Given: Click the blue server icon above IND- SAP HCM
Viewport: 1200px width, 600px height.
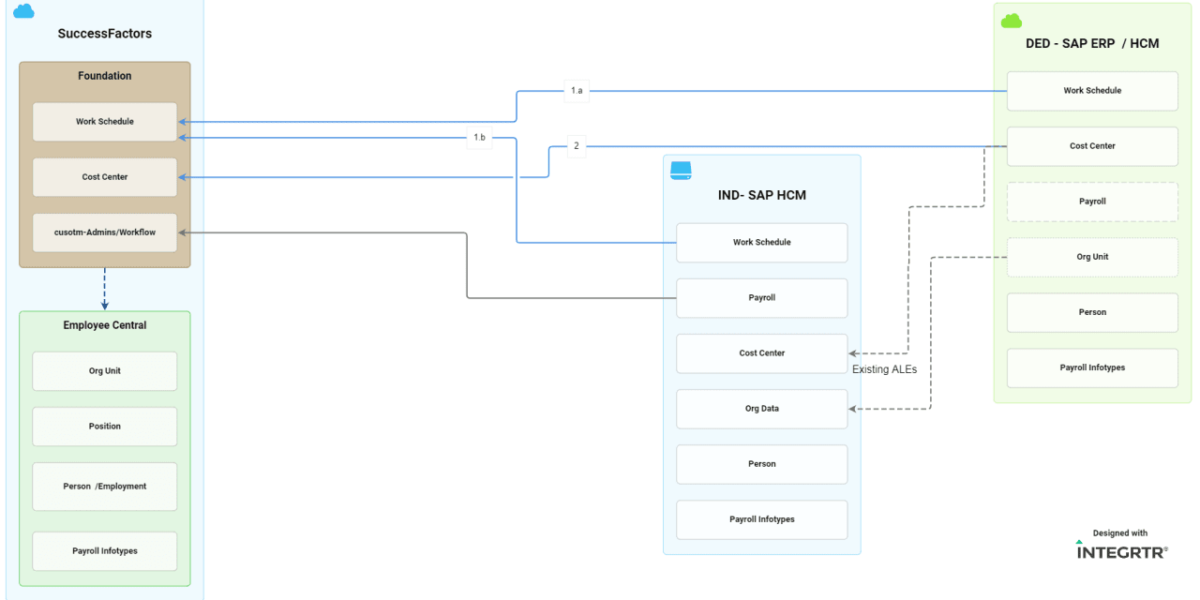Looking at the screenshot, I should click(x=681, y=170).
